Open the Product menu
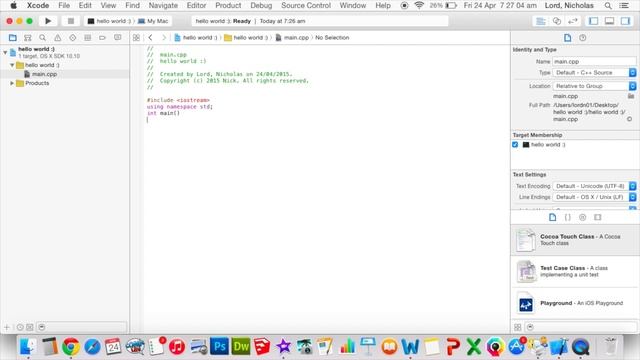The width and height of the screenshot is (640, 360). 228,5
